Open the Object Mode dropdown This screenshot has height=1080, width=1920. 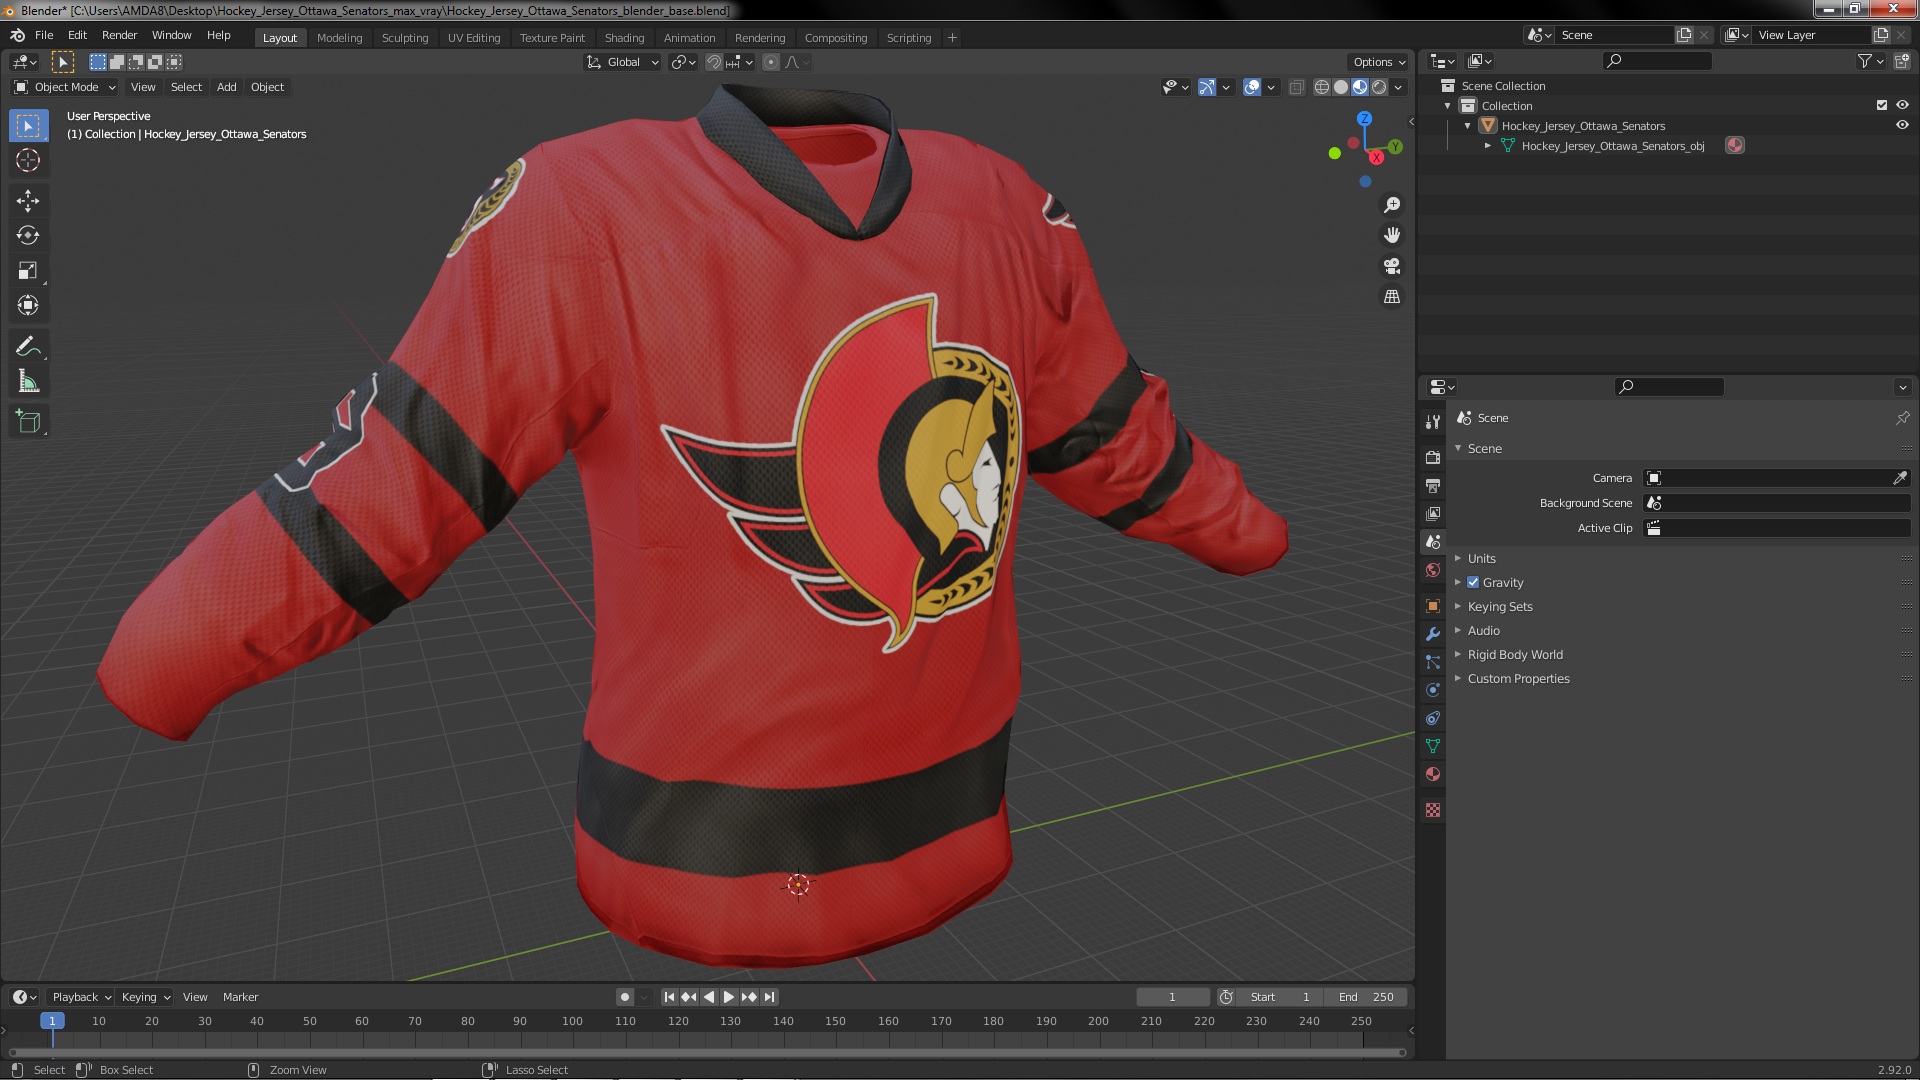coord(65,87)
